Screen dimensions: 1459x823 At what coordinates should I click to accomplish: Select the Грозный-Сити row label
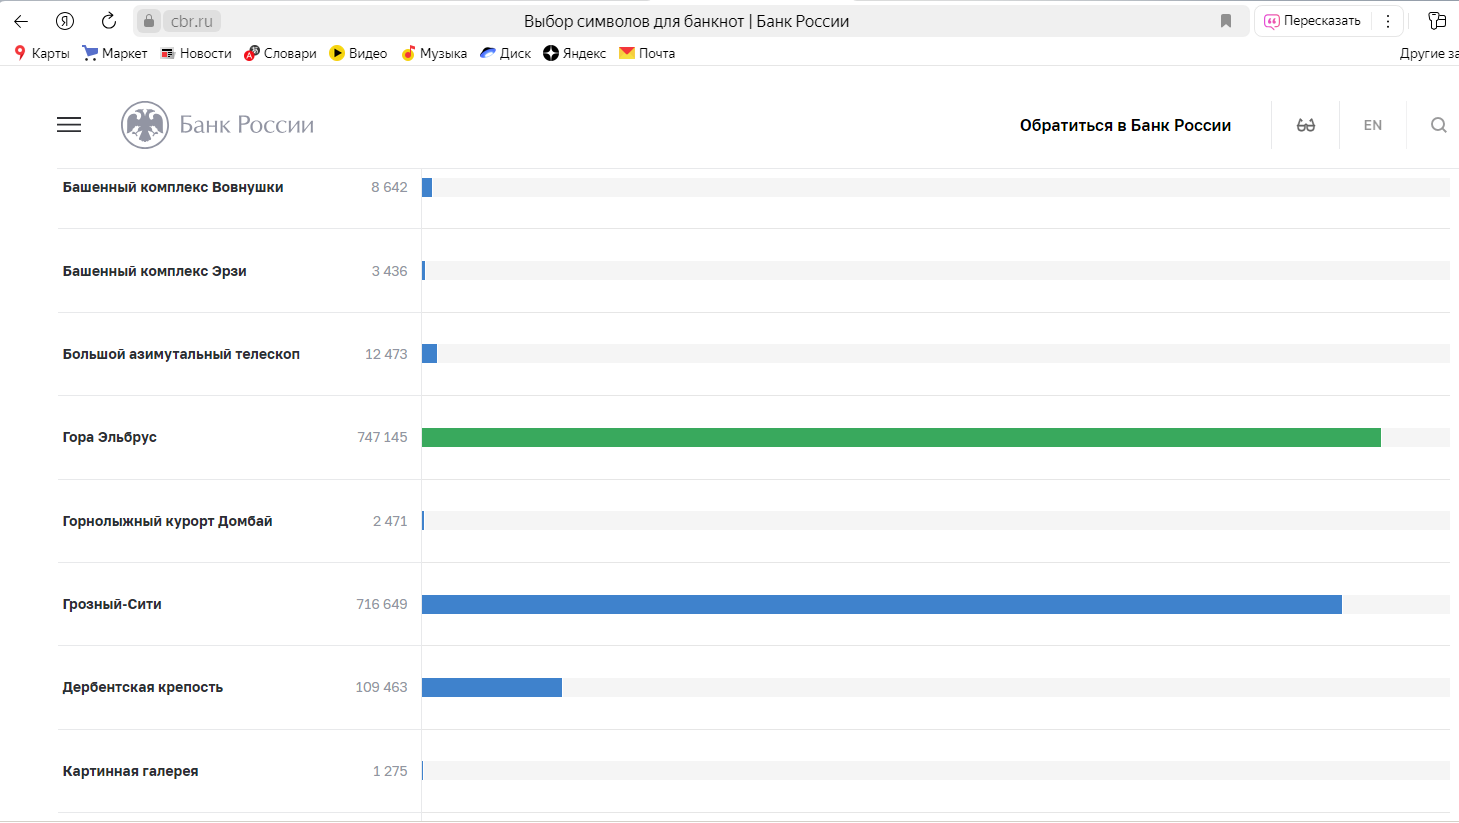112,604
